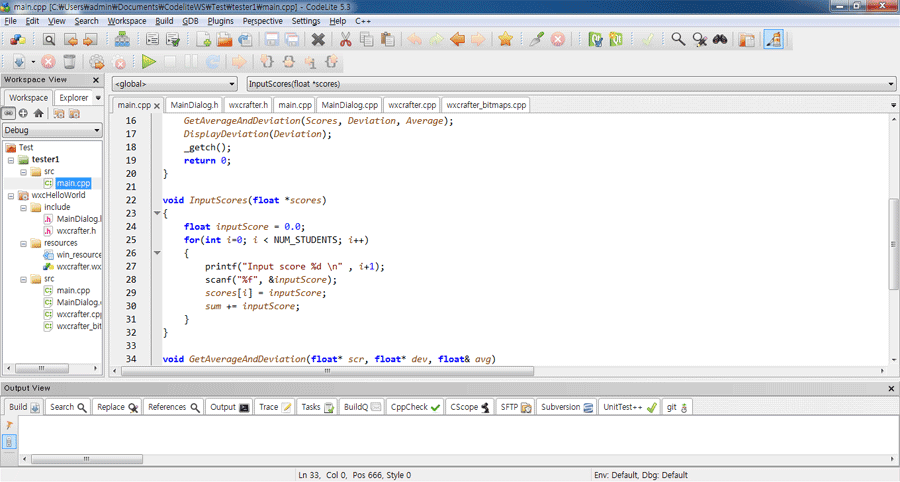Image resolution: width=900 pixels, height=482 pixels.
Task: Navigate backward with the orange left arrow
Action: tap(457, 39)
